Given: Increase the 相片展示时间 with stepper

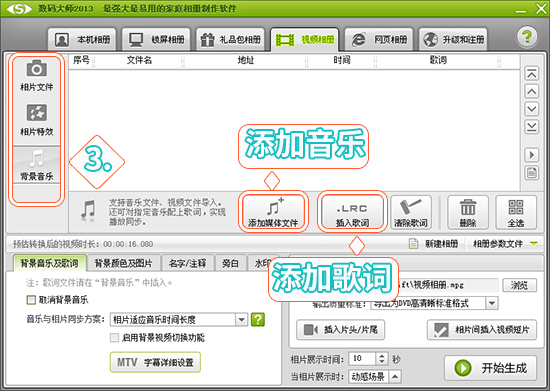Looking at the screenshot, I should [382, 355].
